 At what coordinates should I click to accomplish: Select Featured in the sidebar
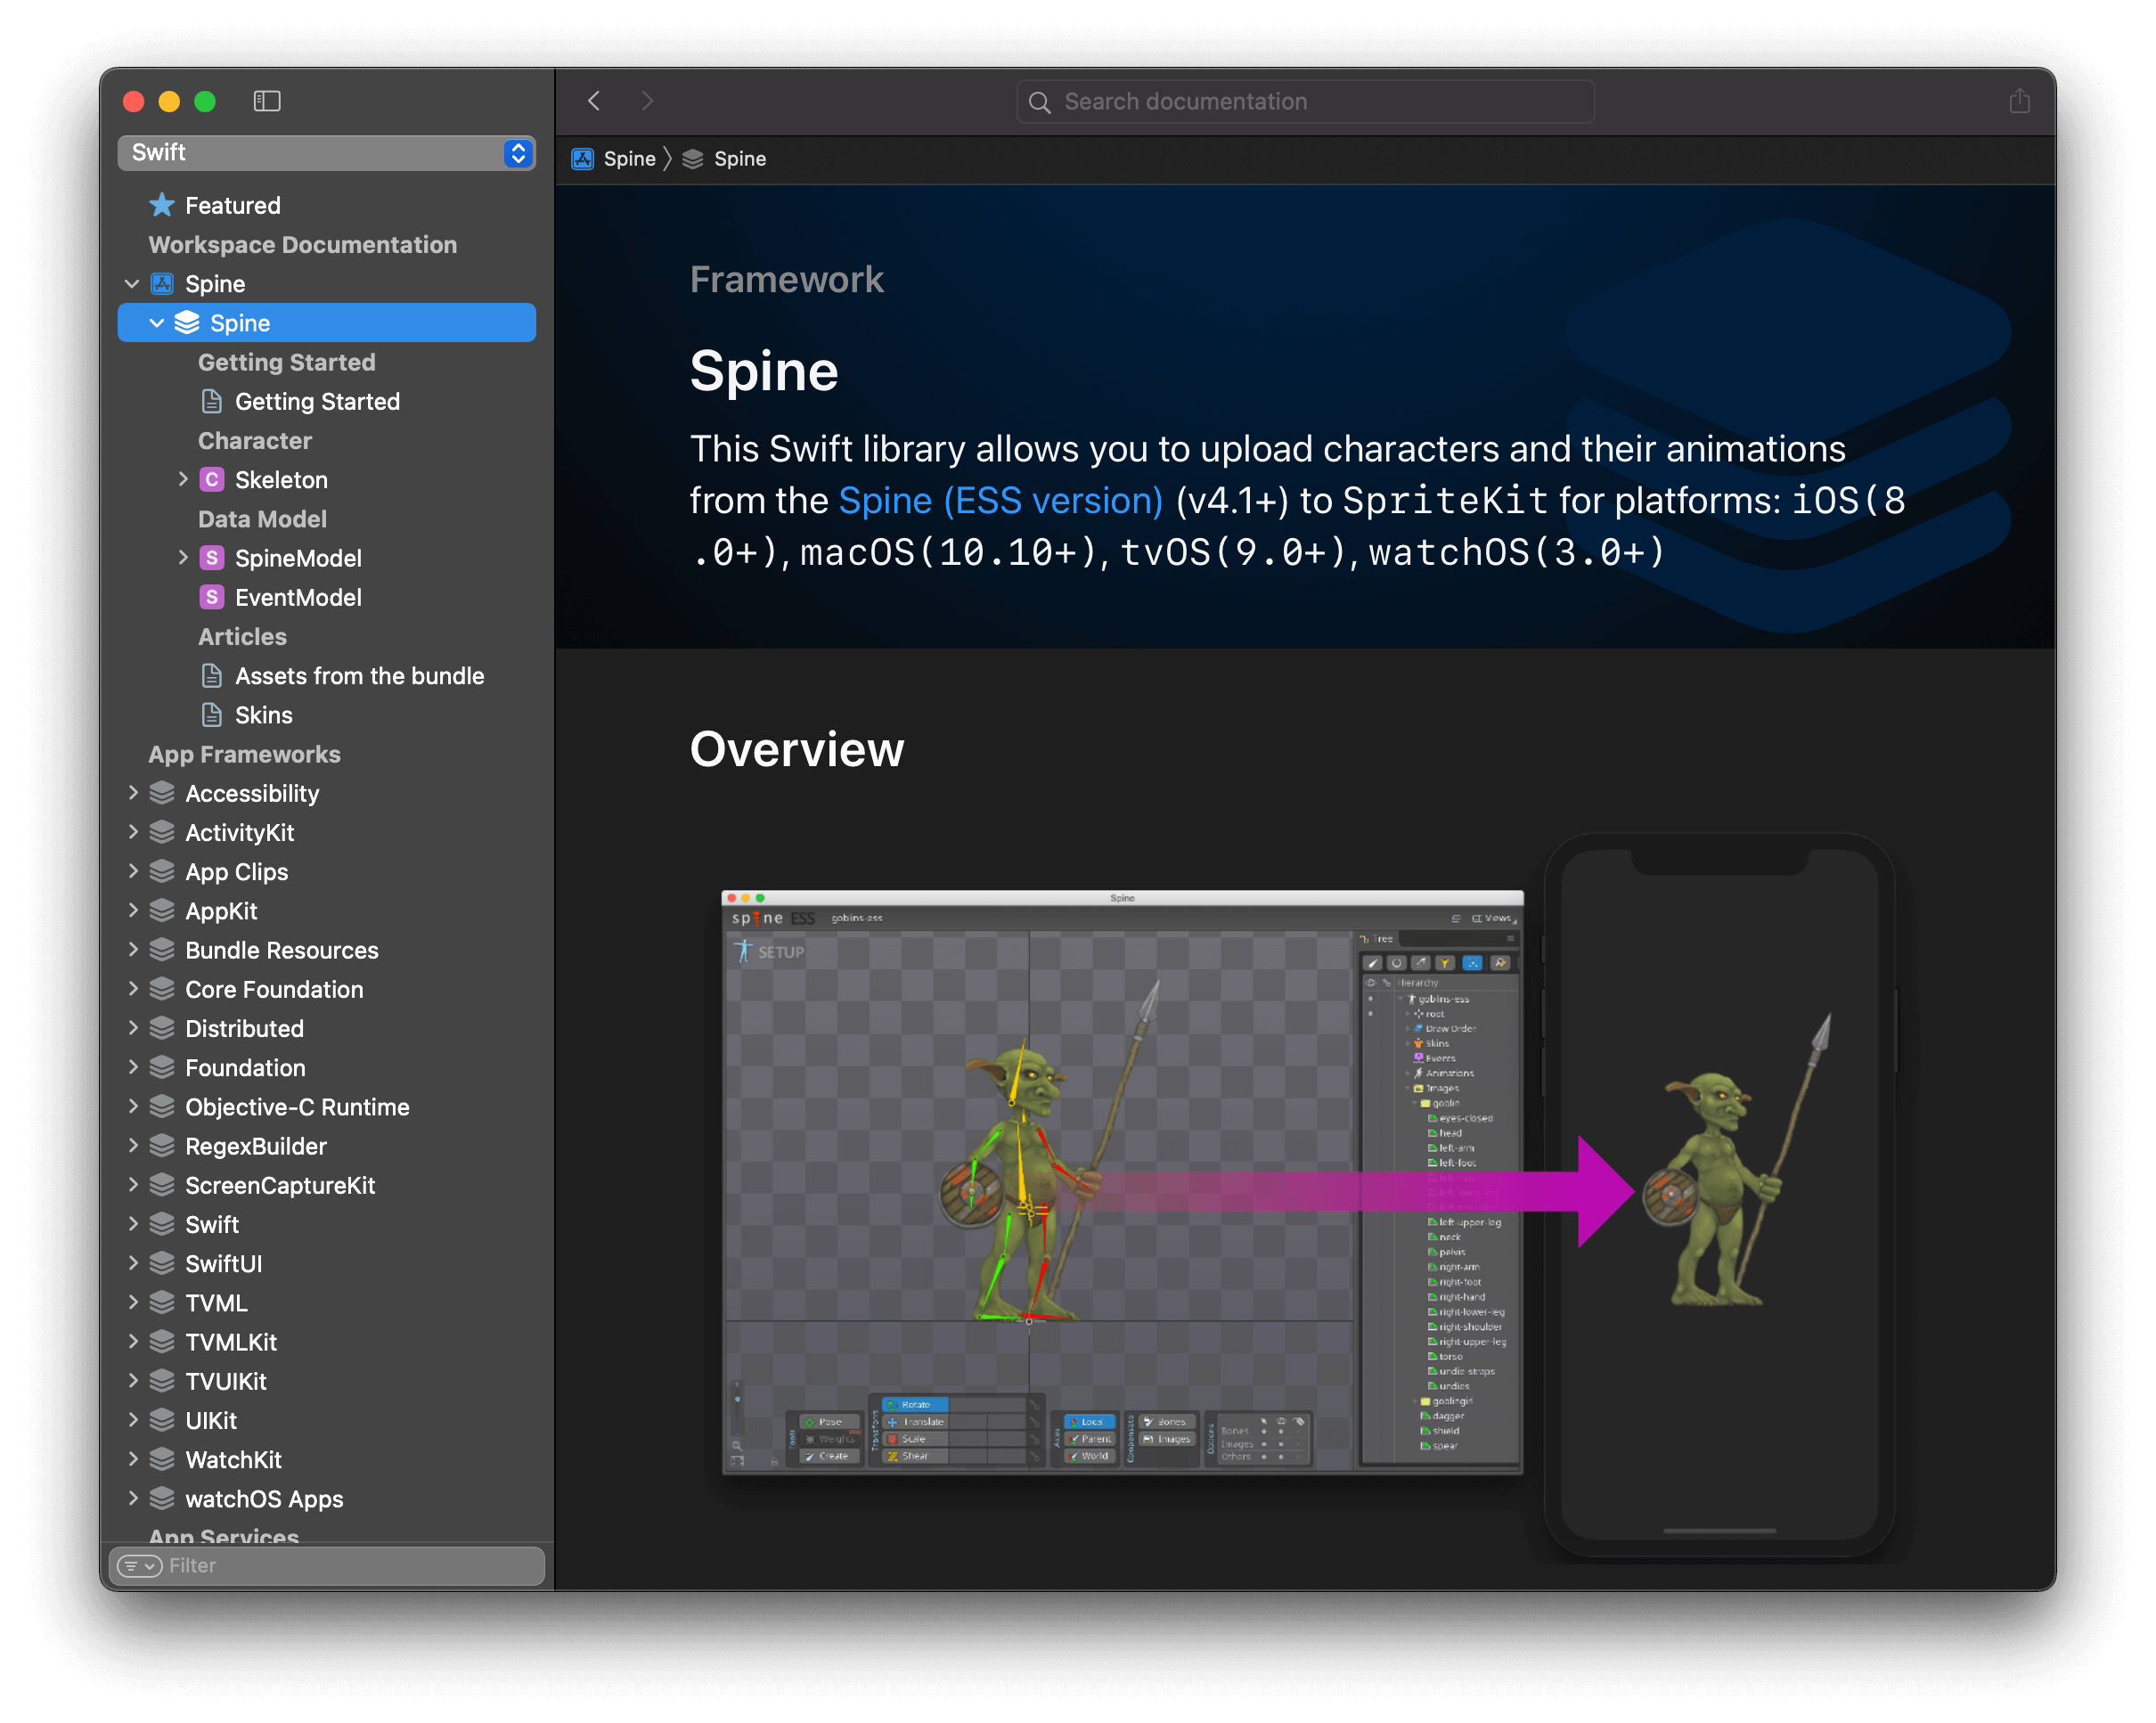click(326, 205)
